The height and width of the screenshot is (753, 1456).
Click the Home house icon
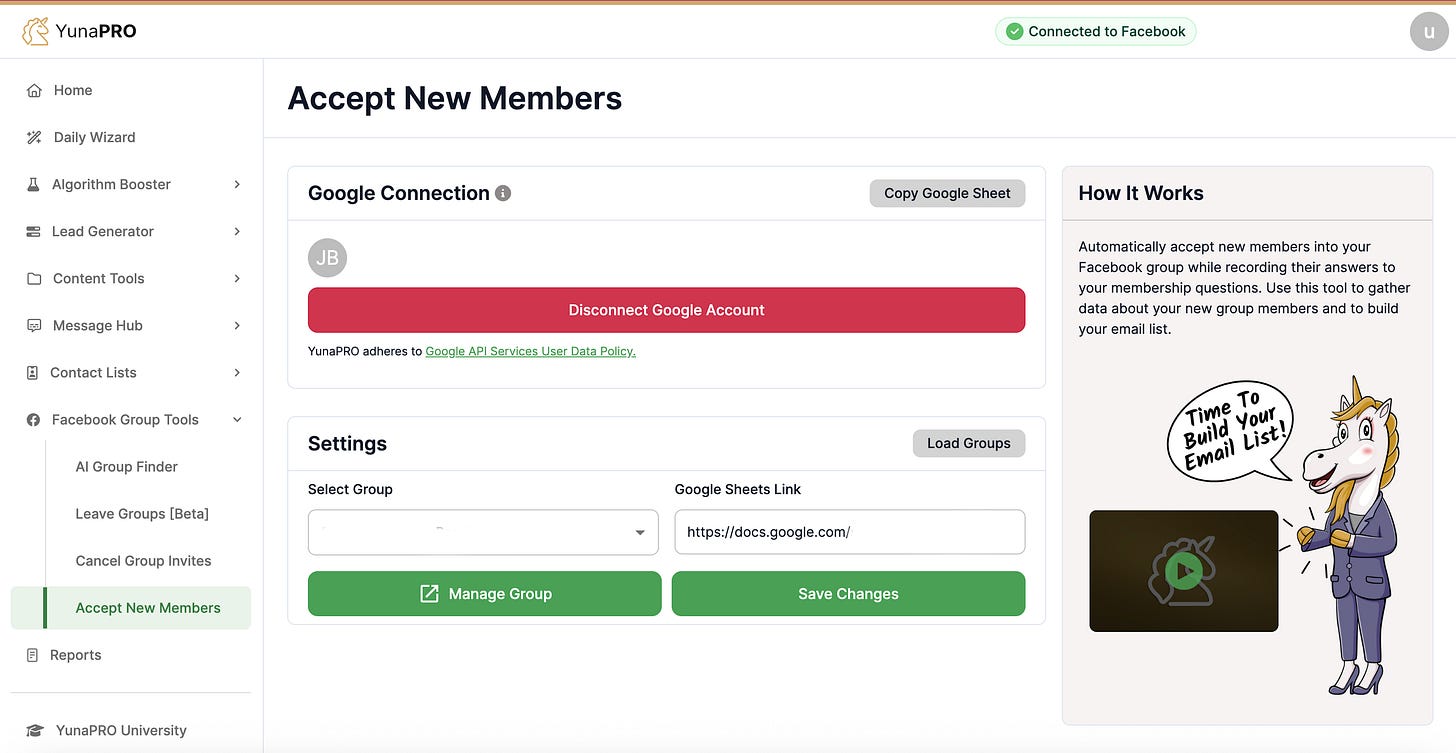35,90
